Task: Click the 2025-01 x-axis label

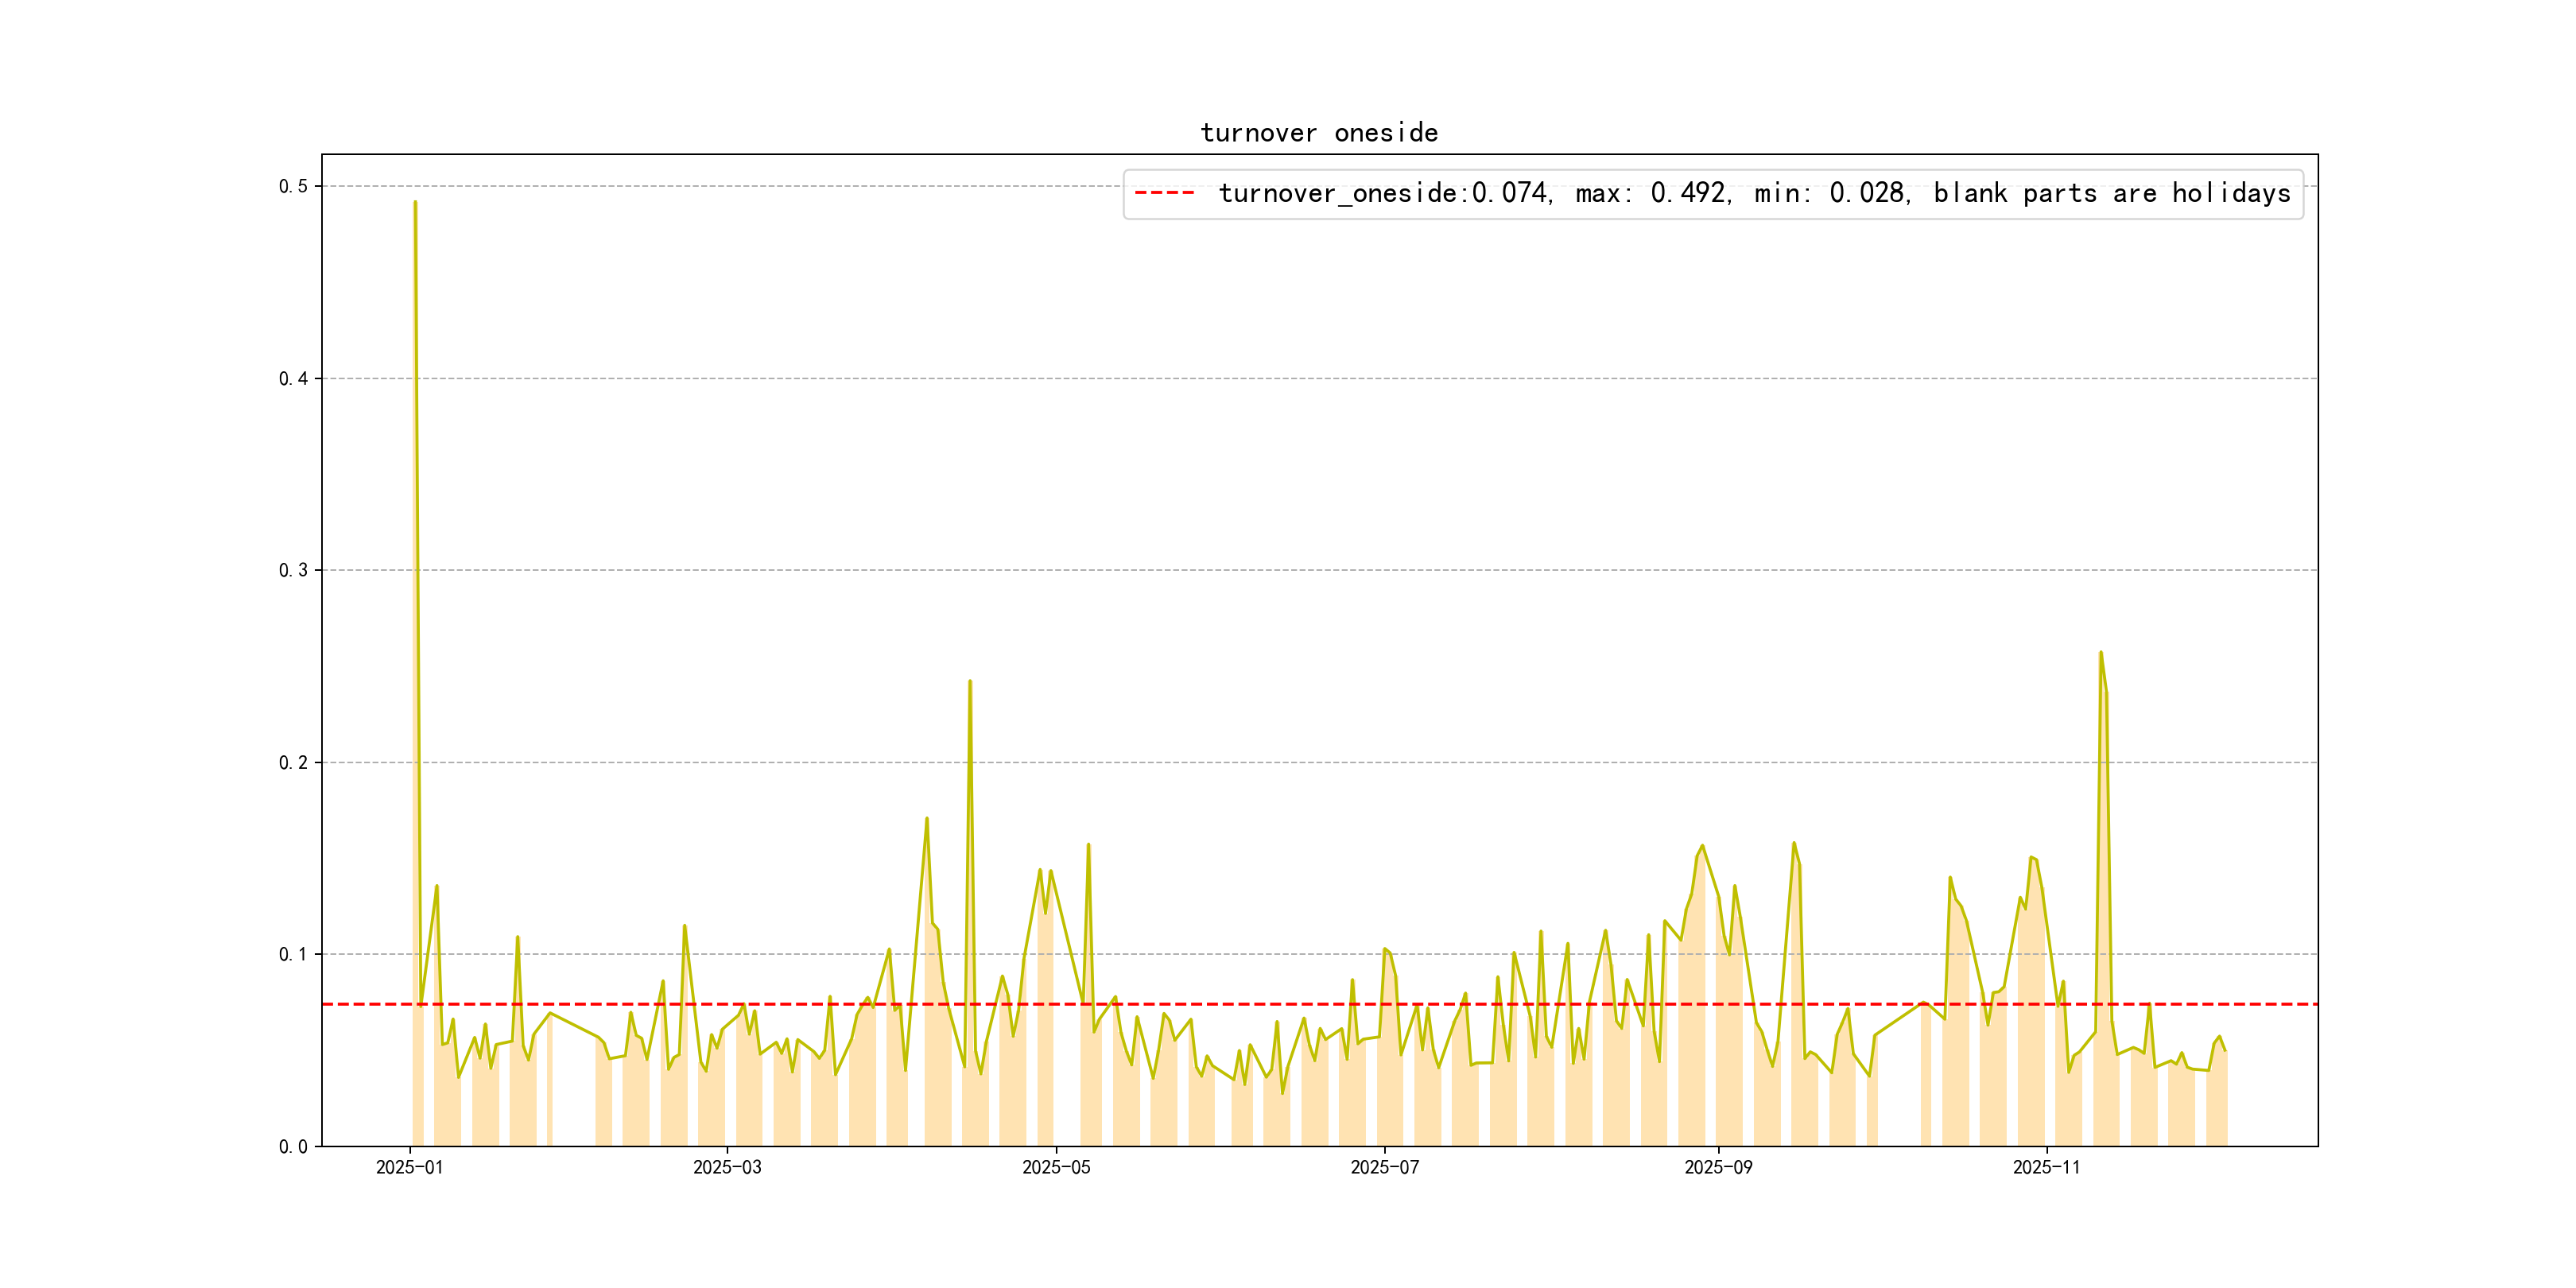Action: [x=409, y=1167]
